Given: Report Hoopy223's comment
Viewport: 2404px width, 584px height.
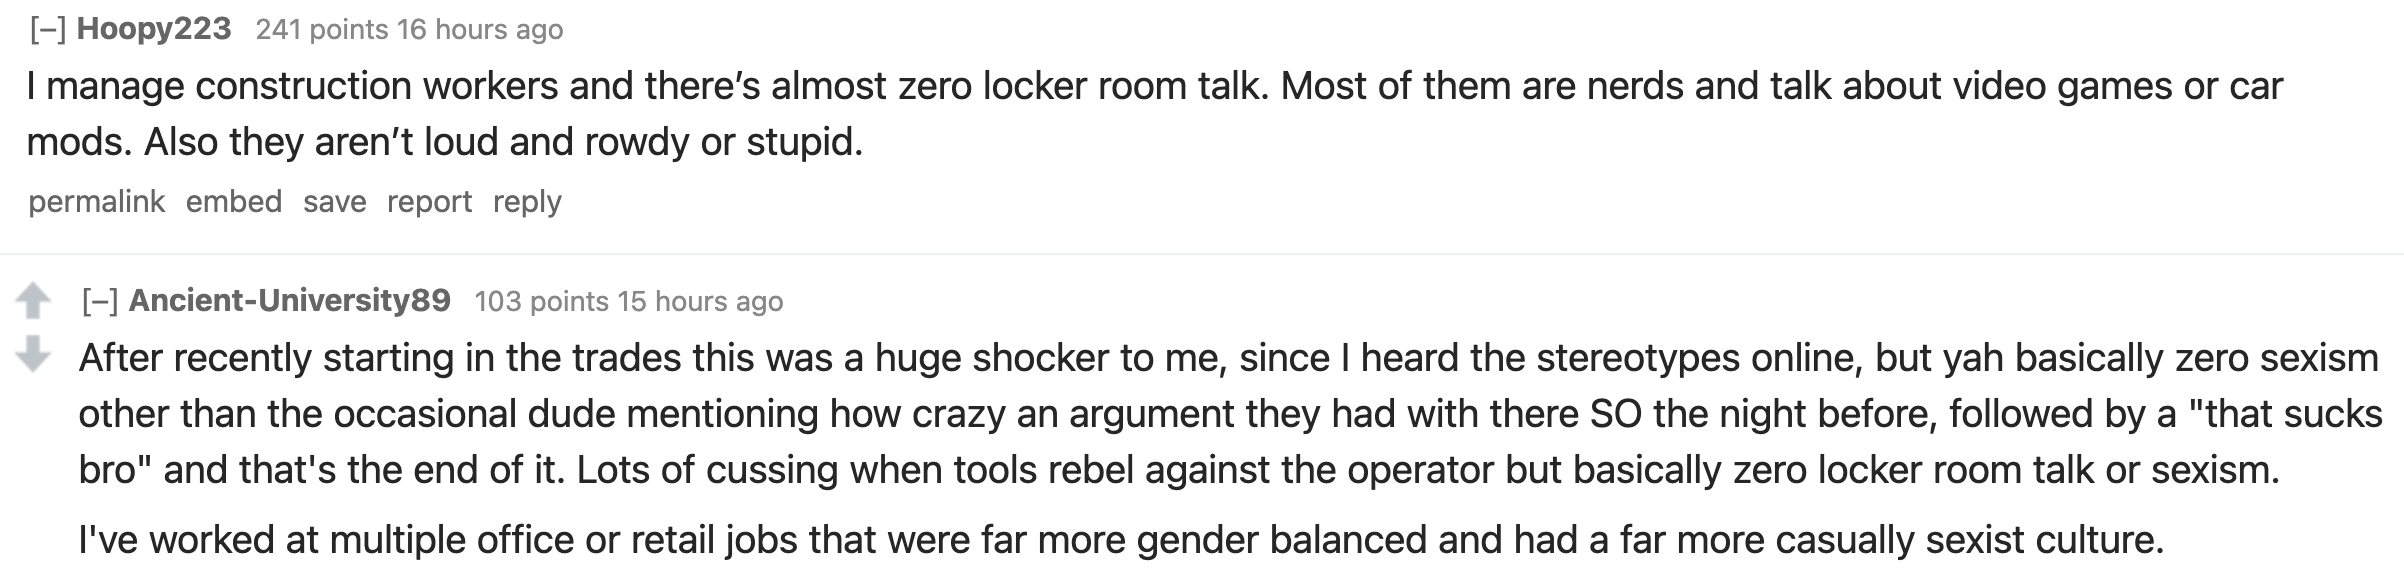Looking at the screenshot, I should click(x=429, y=202).
